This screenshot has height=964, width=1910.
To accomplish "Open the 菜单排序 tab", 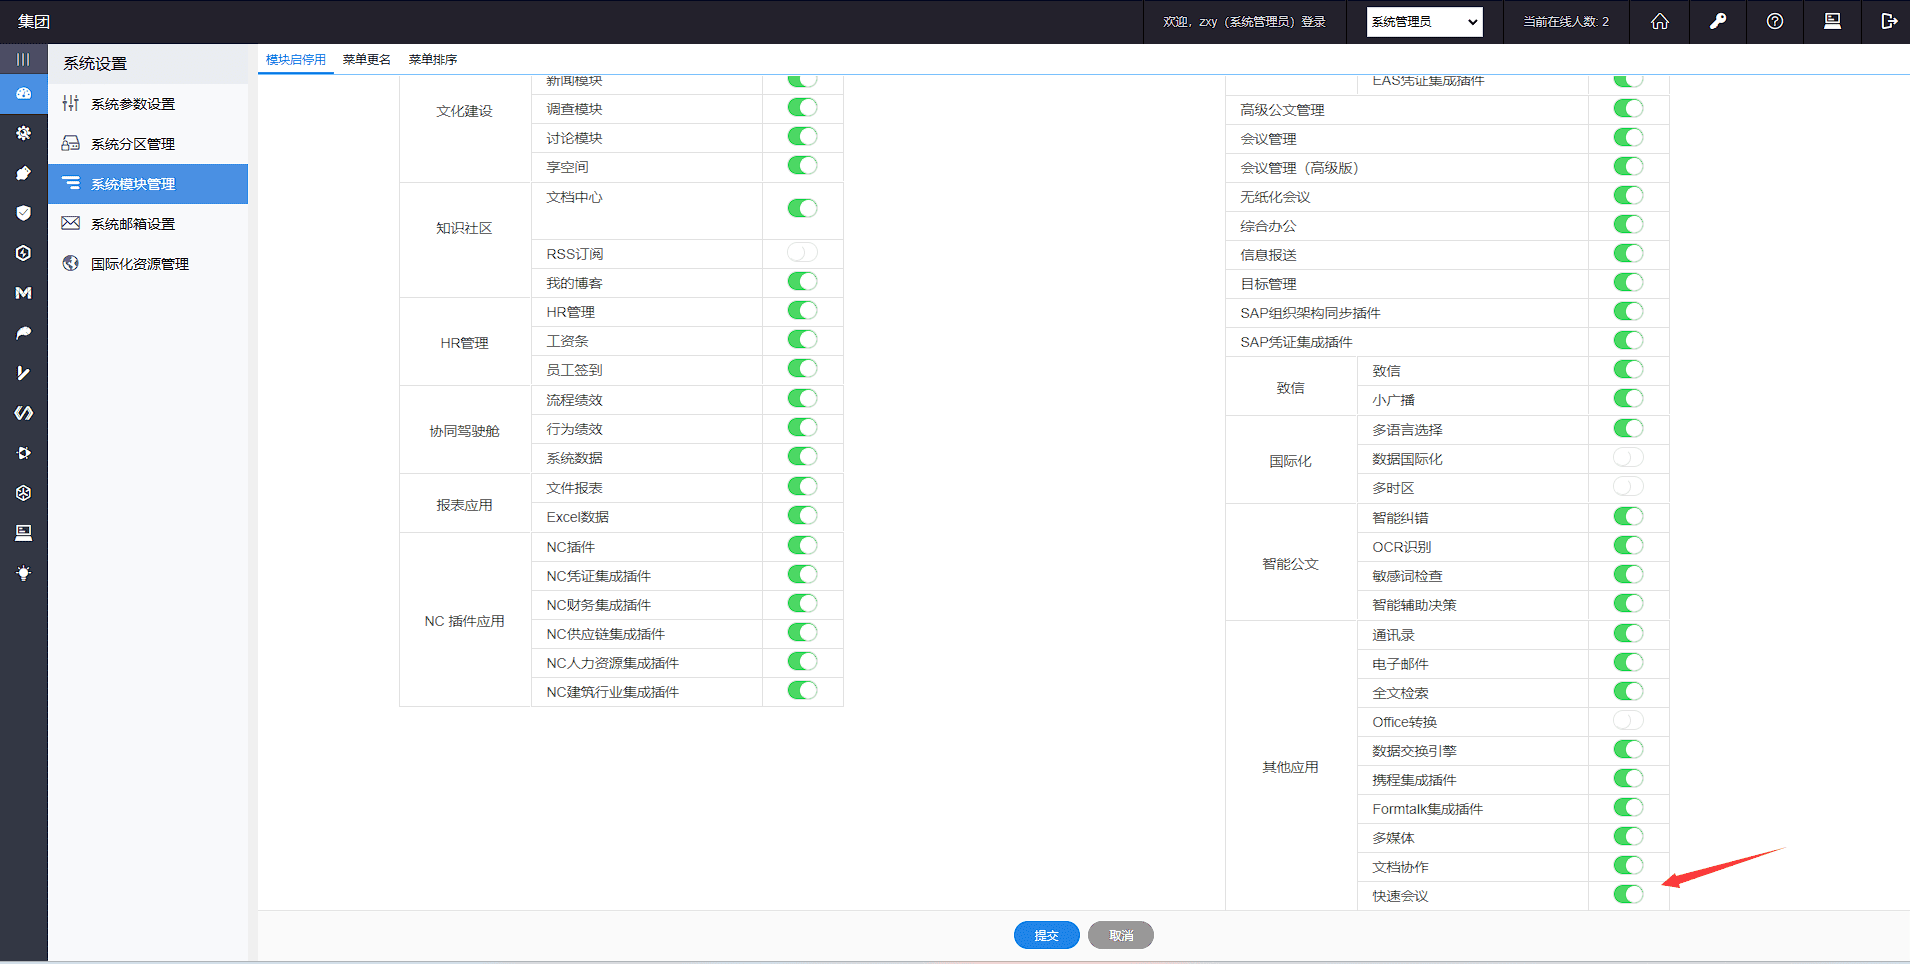I will 433,60.
